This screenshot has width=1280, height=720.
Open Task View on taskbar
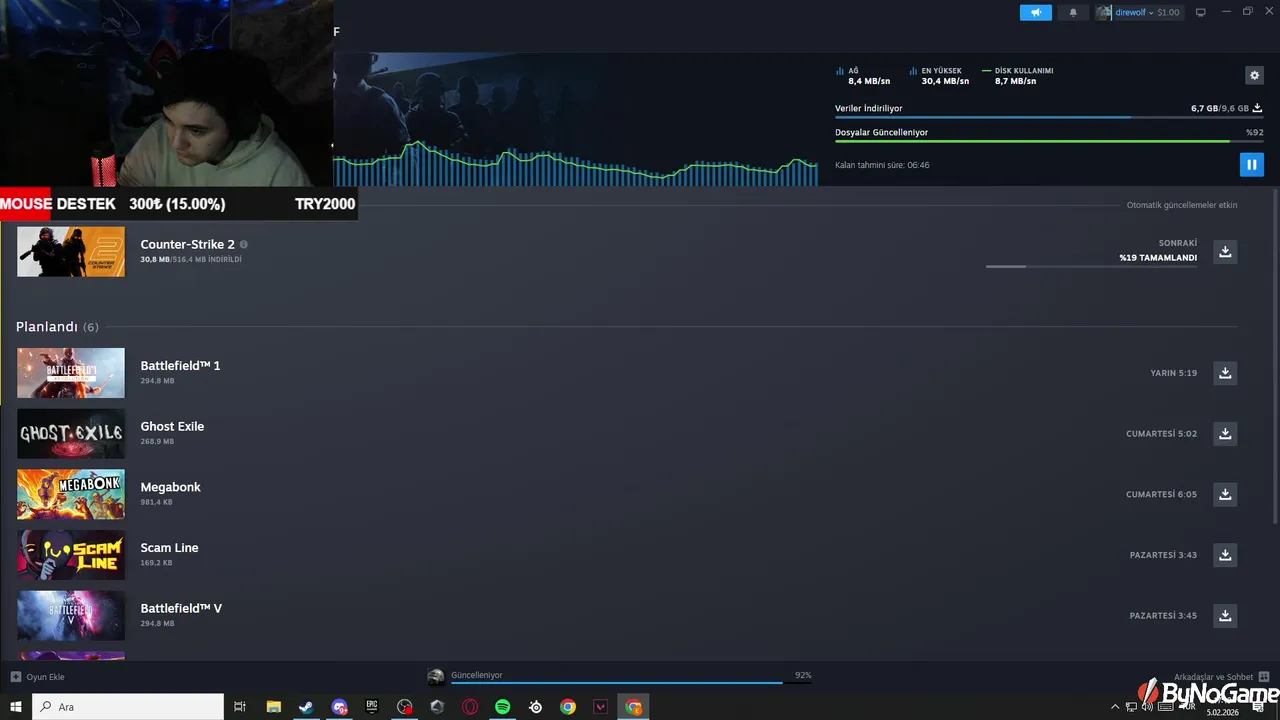tap(240, 707)
